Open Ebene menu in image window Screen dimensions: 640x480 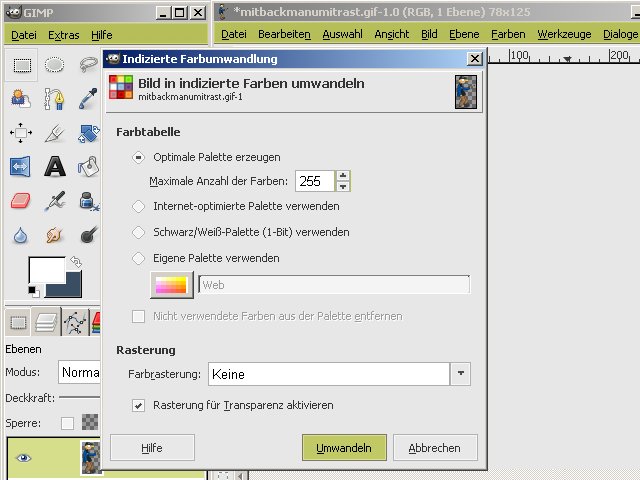pyautogui.click(x=464, y=34)
